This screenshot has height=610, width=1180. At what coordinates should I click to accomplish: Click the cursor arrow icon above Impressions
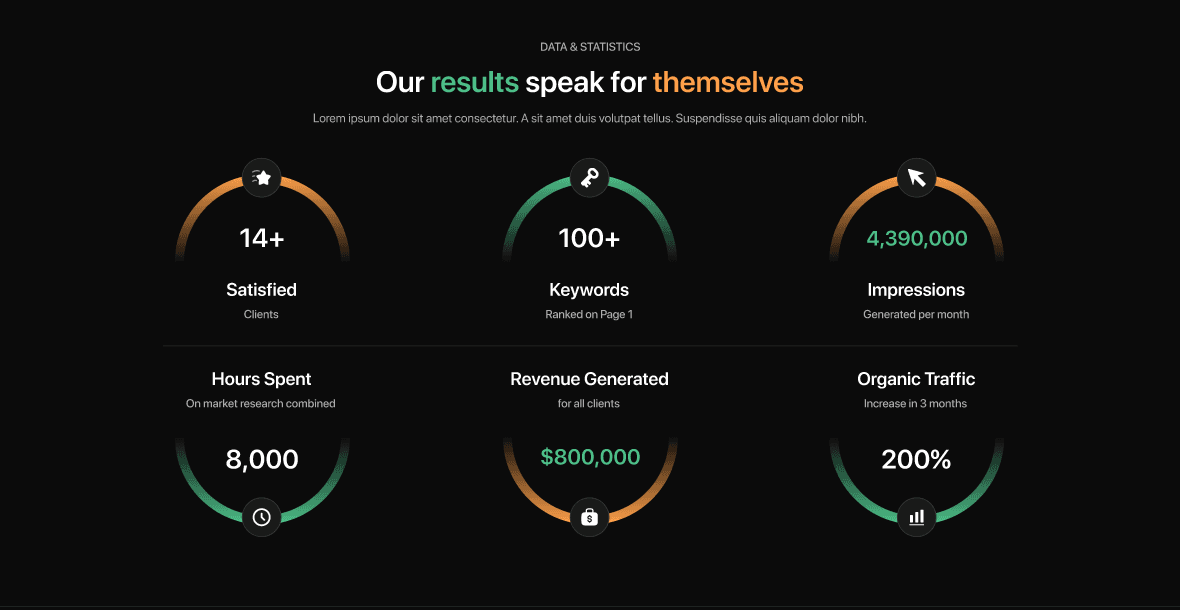coord(917,178)
